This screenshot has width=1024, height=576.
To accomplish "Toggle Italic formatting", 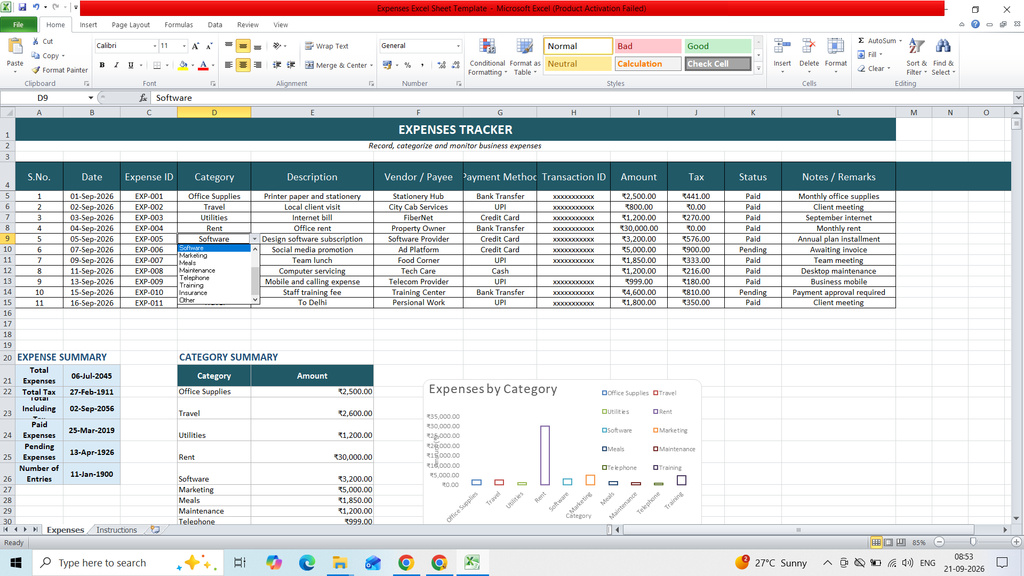I will point(116,65).
